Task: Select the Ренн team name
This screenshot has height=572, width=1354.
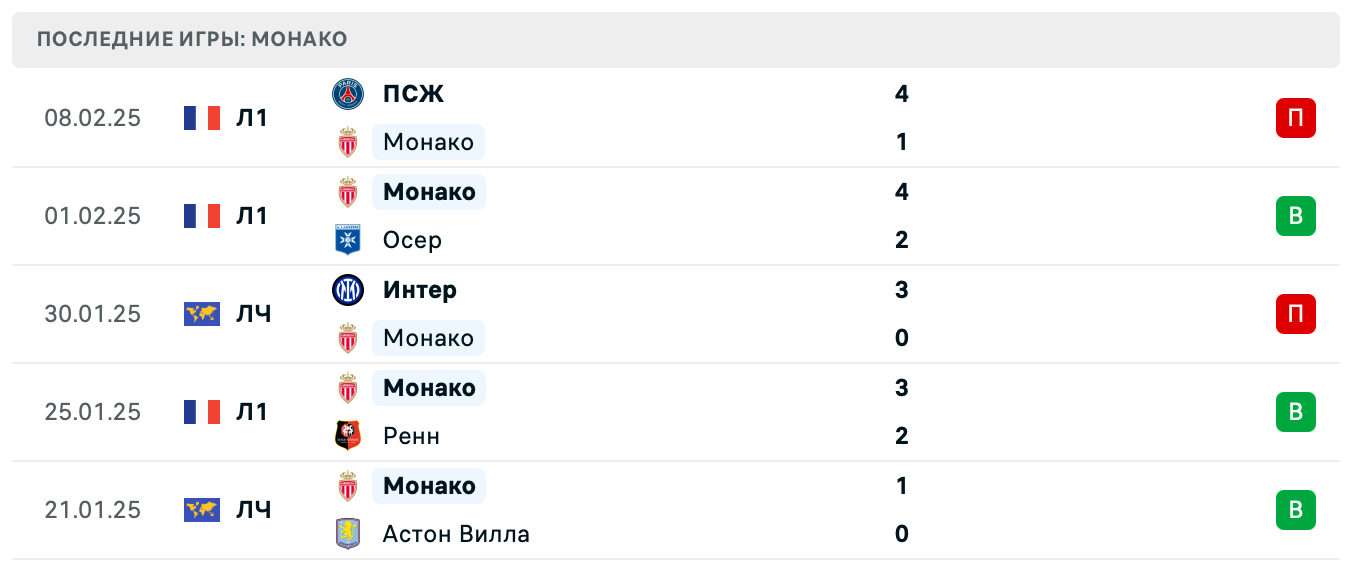Action: [411, 436]
